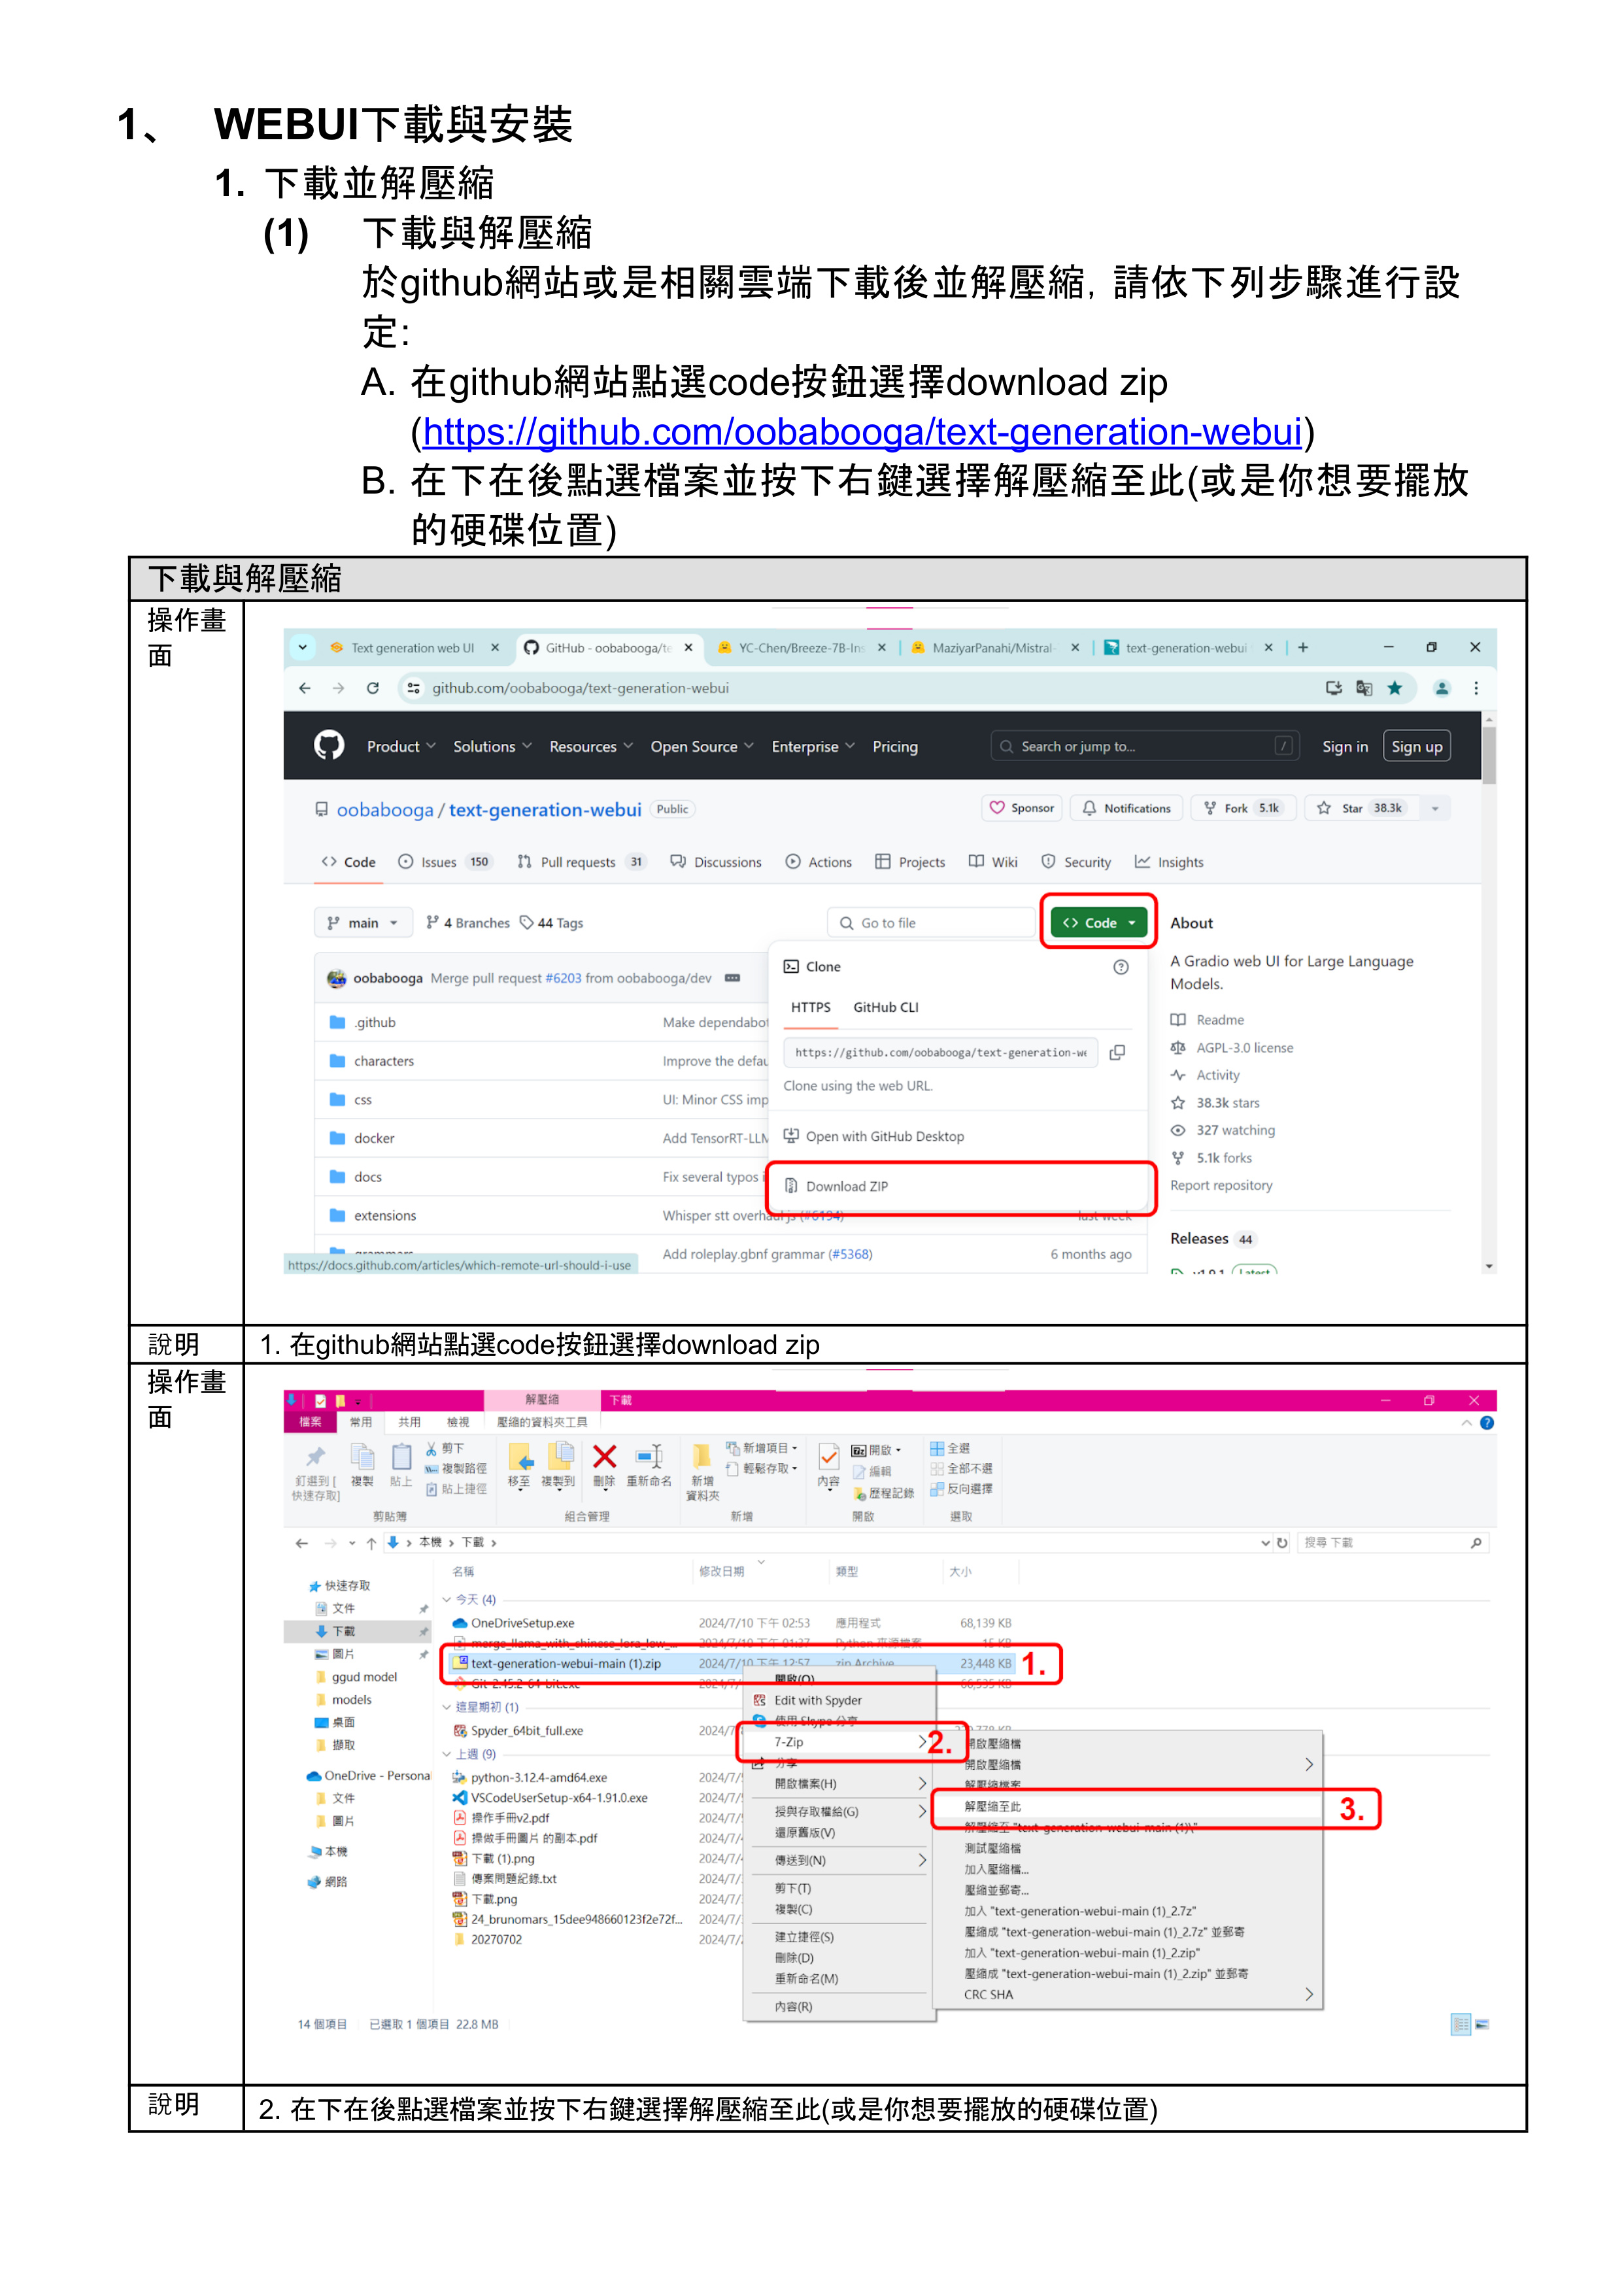Open the Product dropdown in the GitHub header
The height and width of the screenshot is (2294, 1624).
[x=401, y=746]
